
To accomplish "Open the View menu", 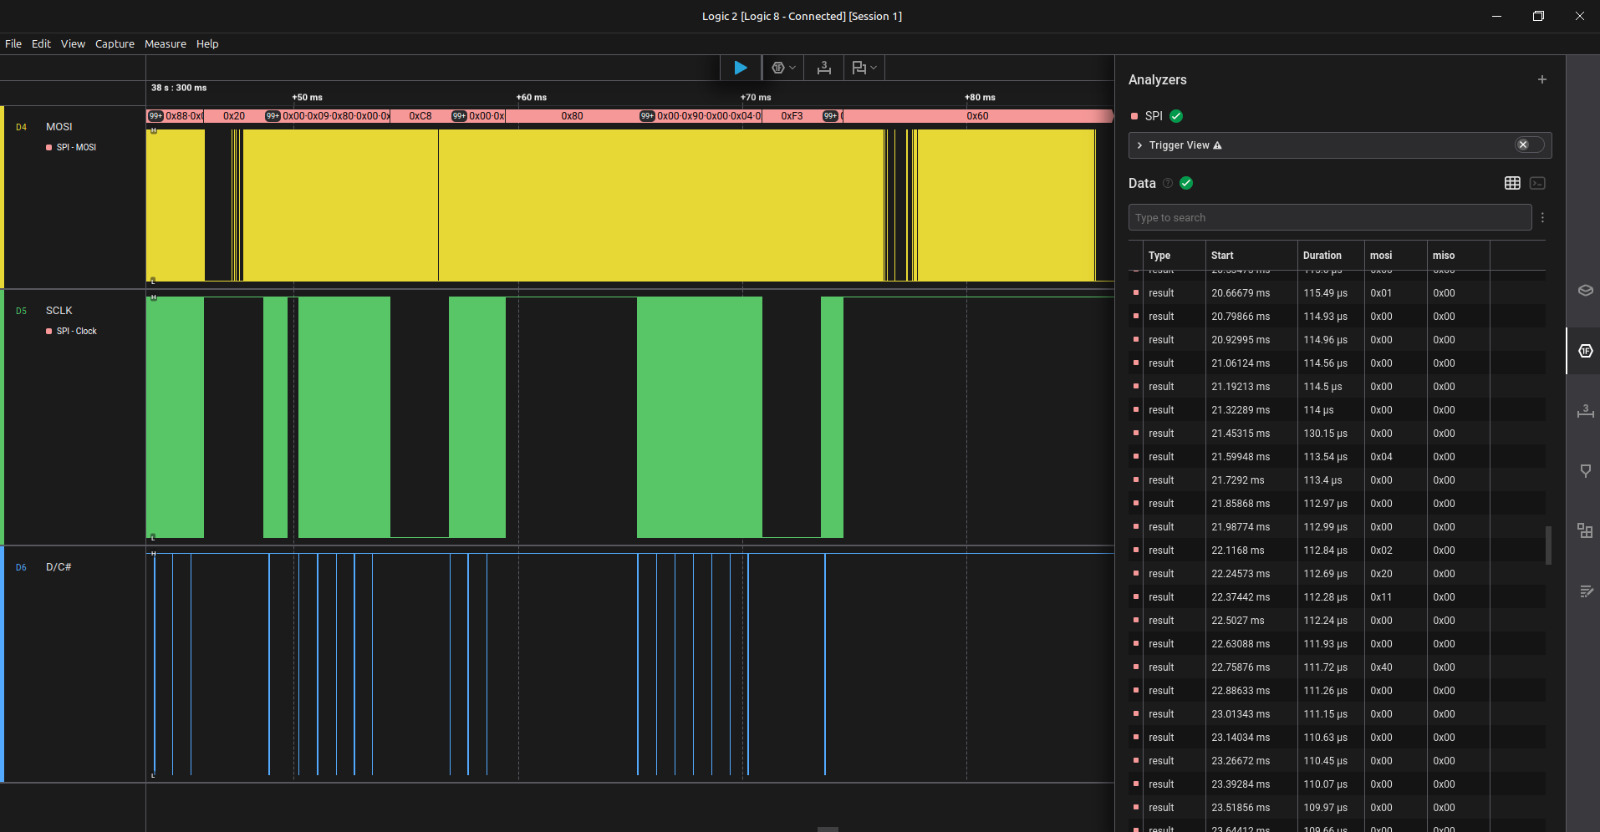I will coord(73,44).
